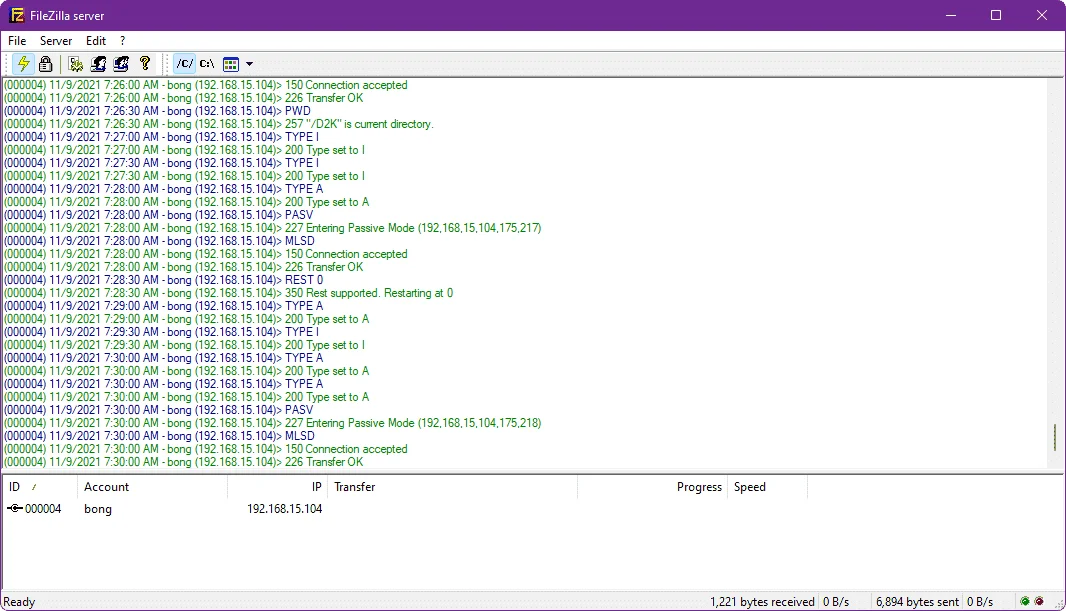Select the PWD command log line
The image size is (1066, 611).
(157, 111)
